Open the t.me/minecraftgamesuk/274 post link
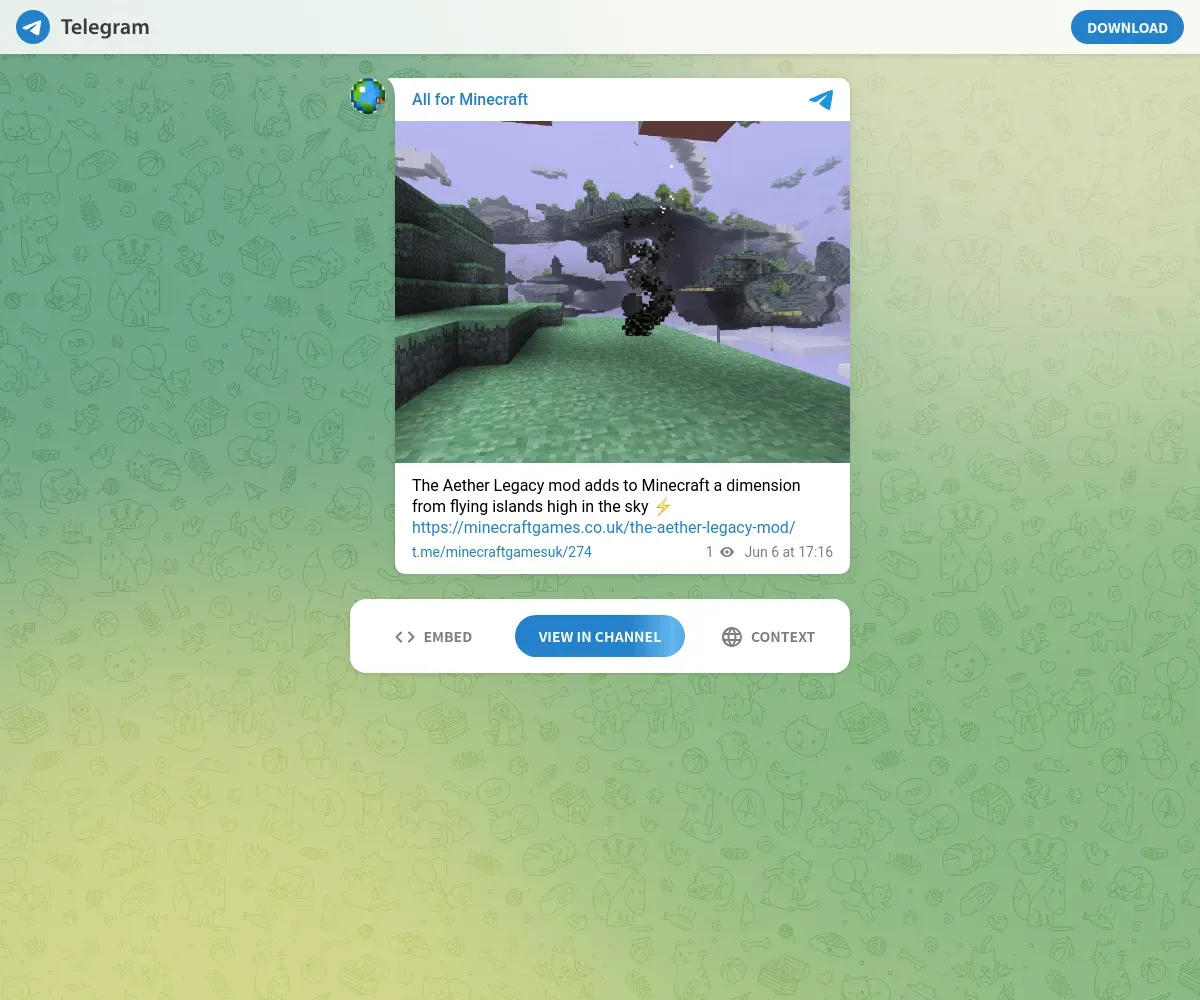Viewport: 1200px width, 1000px height. click(502, 552)
